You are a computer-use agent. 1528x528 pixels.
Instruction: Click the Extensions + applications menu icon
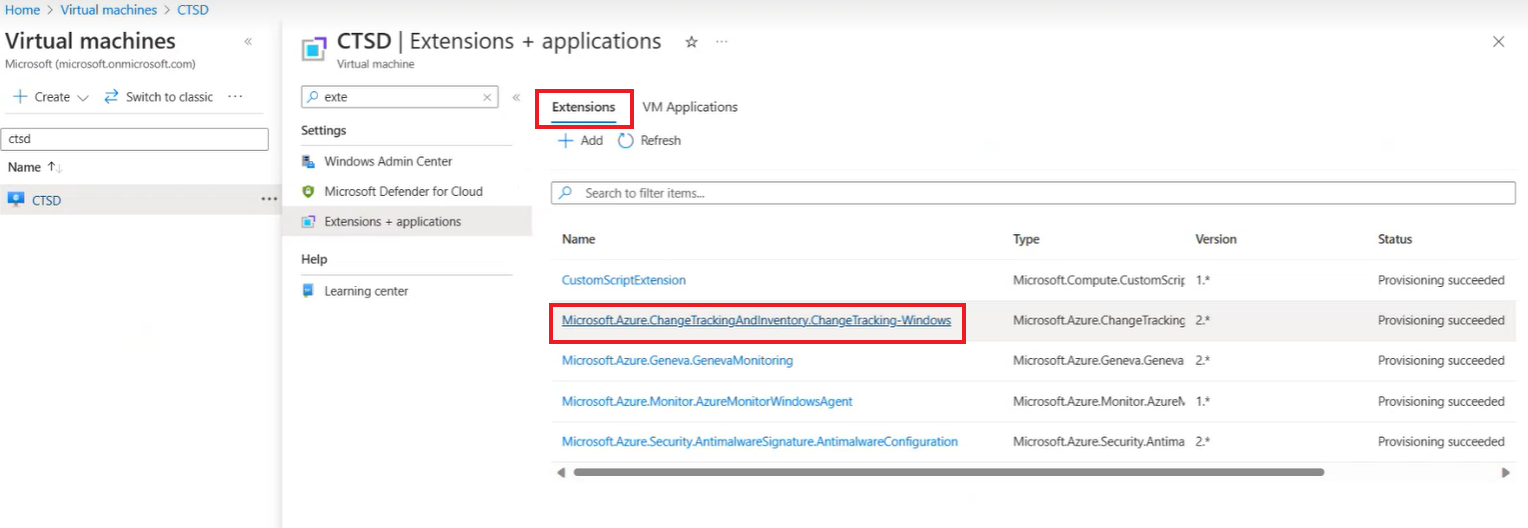coord(309,221)
